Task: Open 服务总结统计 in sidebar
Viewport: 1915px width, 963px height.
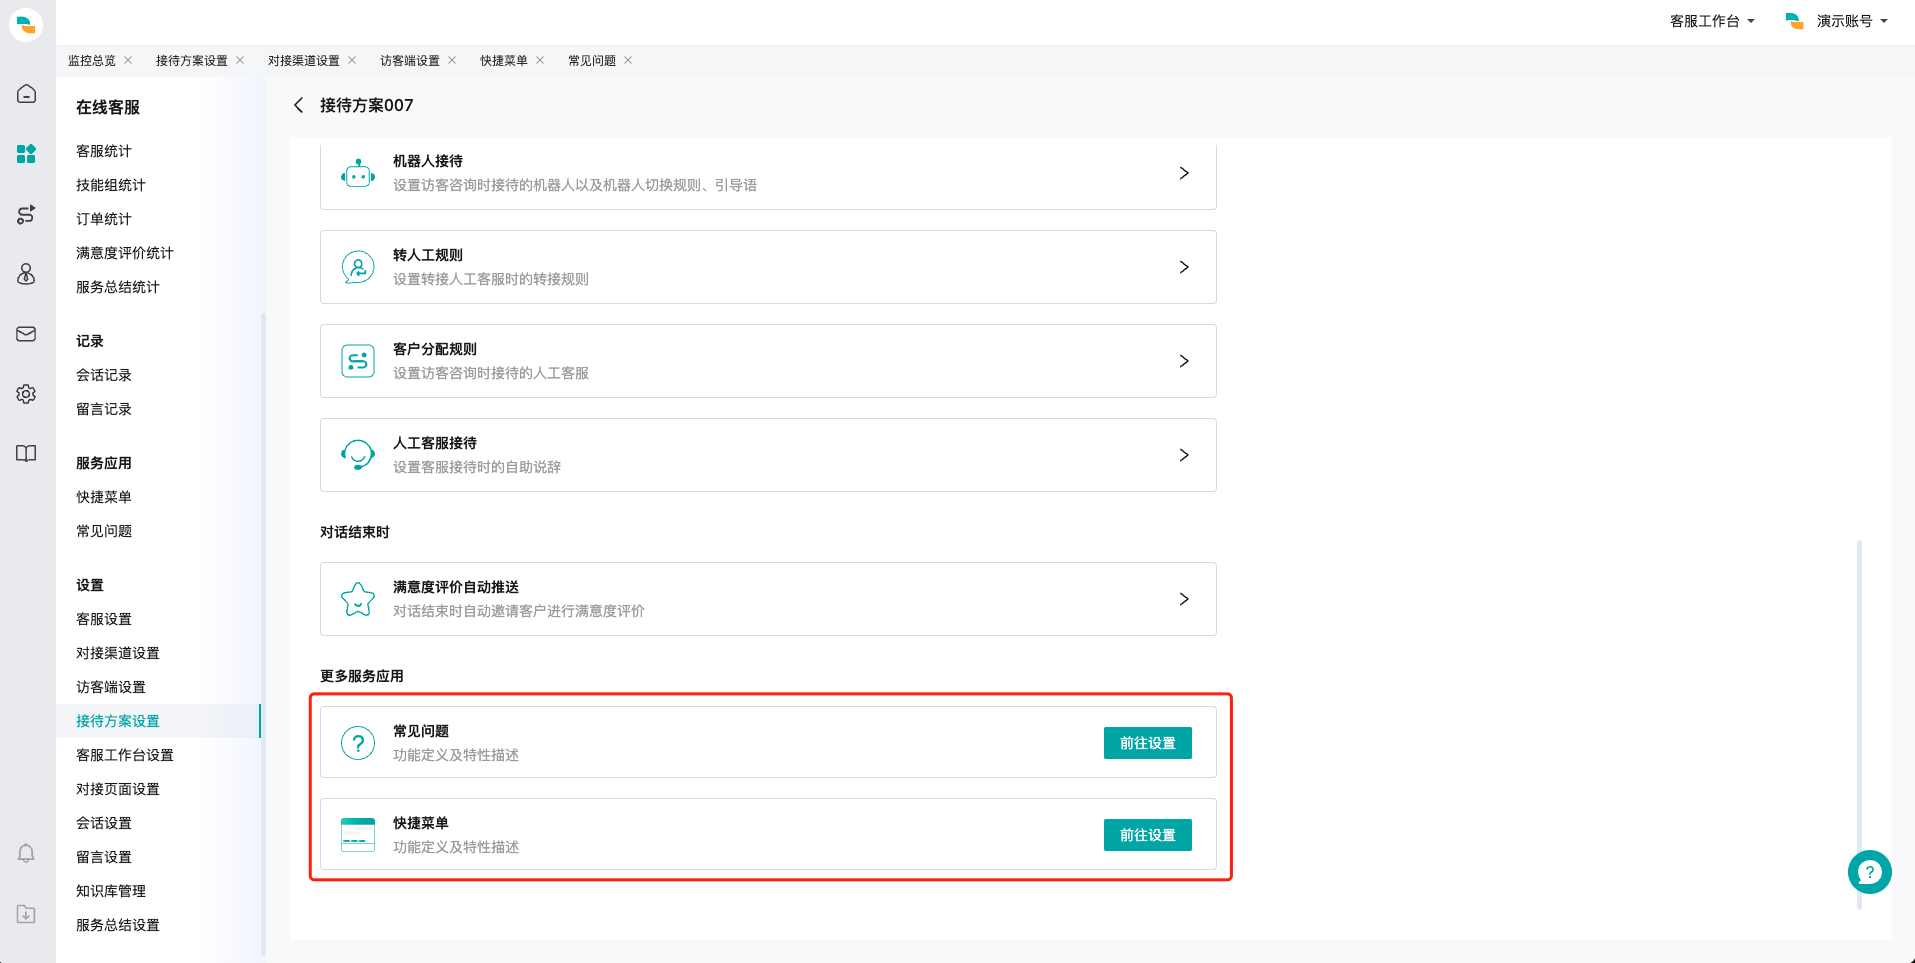Action: (118, 287)
